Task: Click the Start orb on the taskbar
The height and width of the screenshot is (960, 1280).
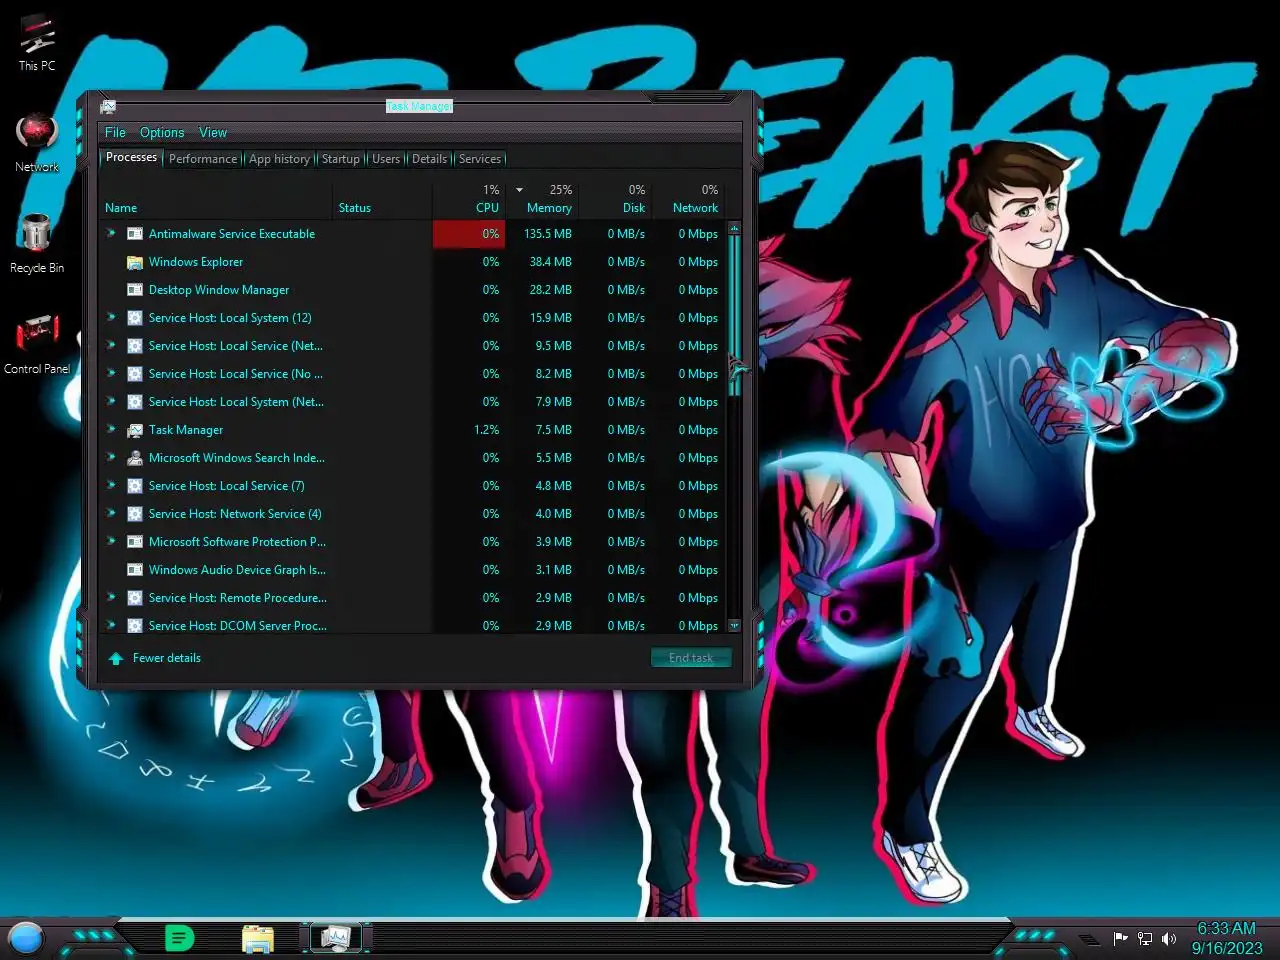Action: point(26,938)
